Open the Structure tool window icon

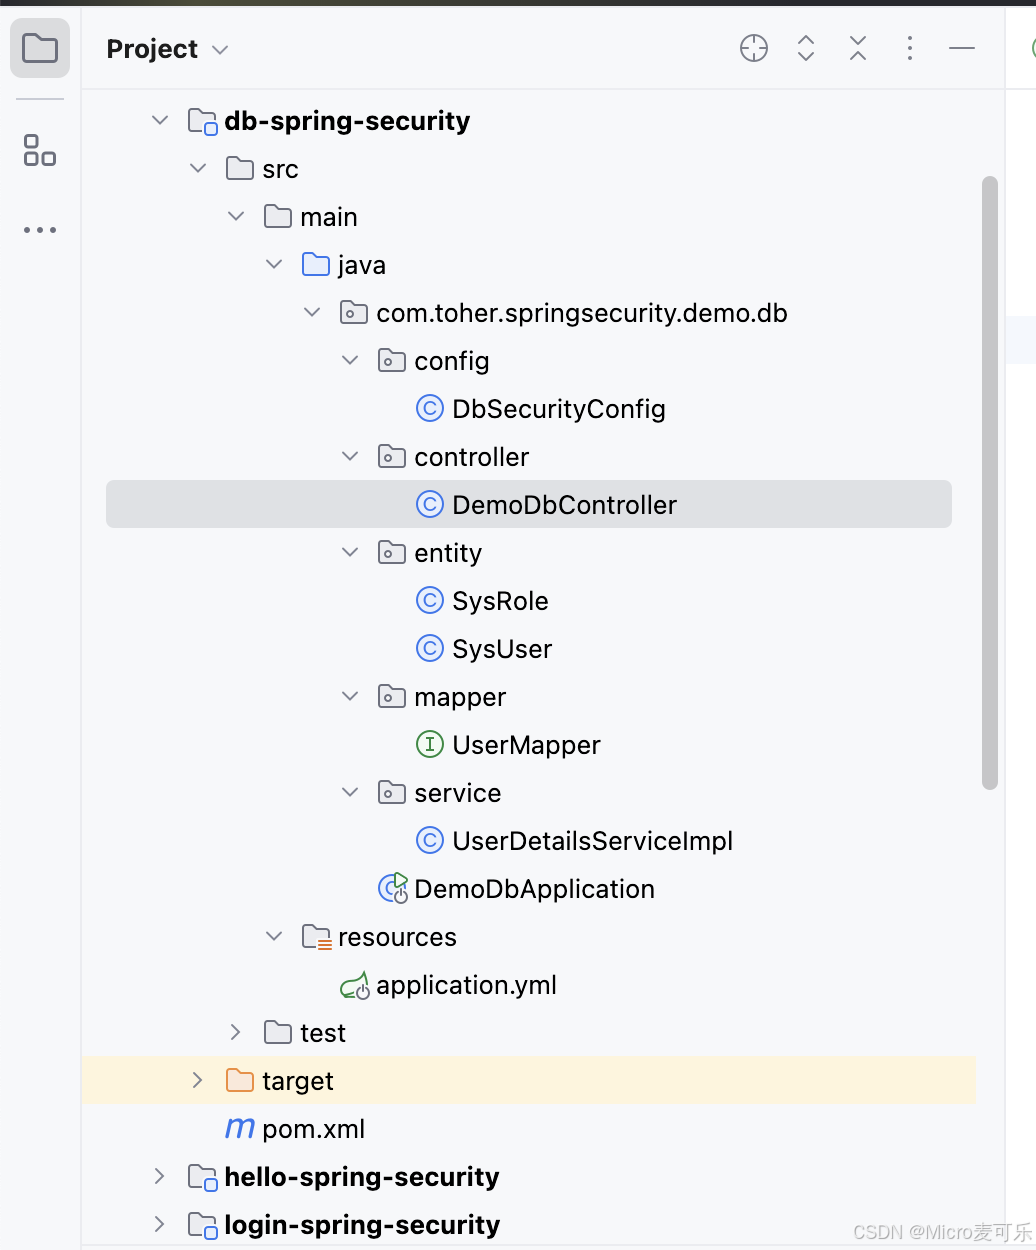click(x=40, y=150)
